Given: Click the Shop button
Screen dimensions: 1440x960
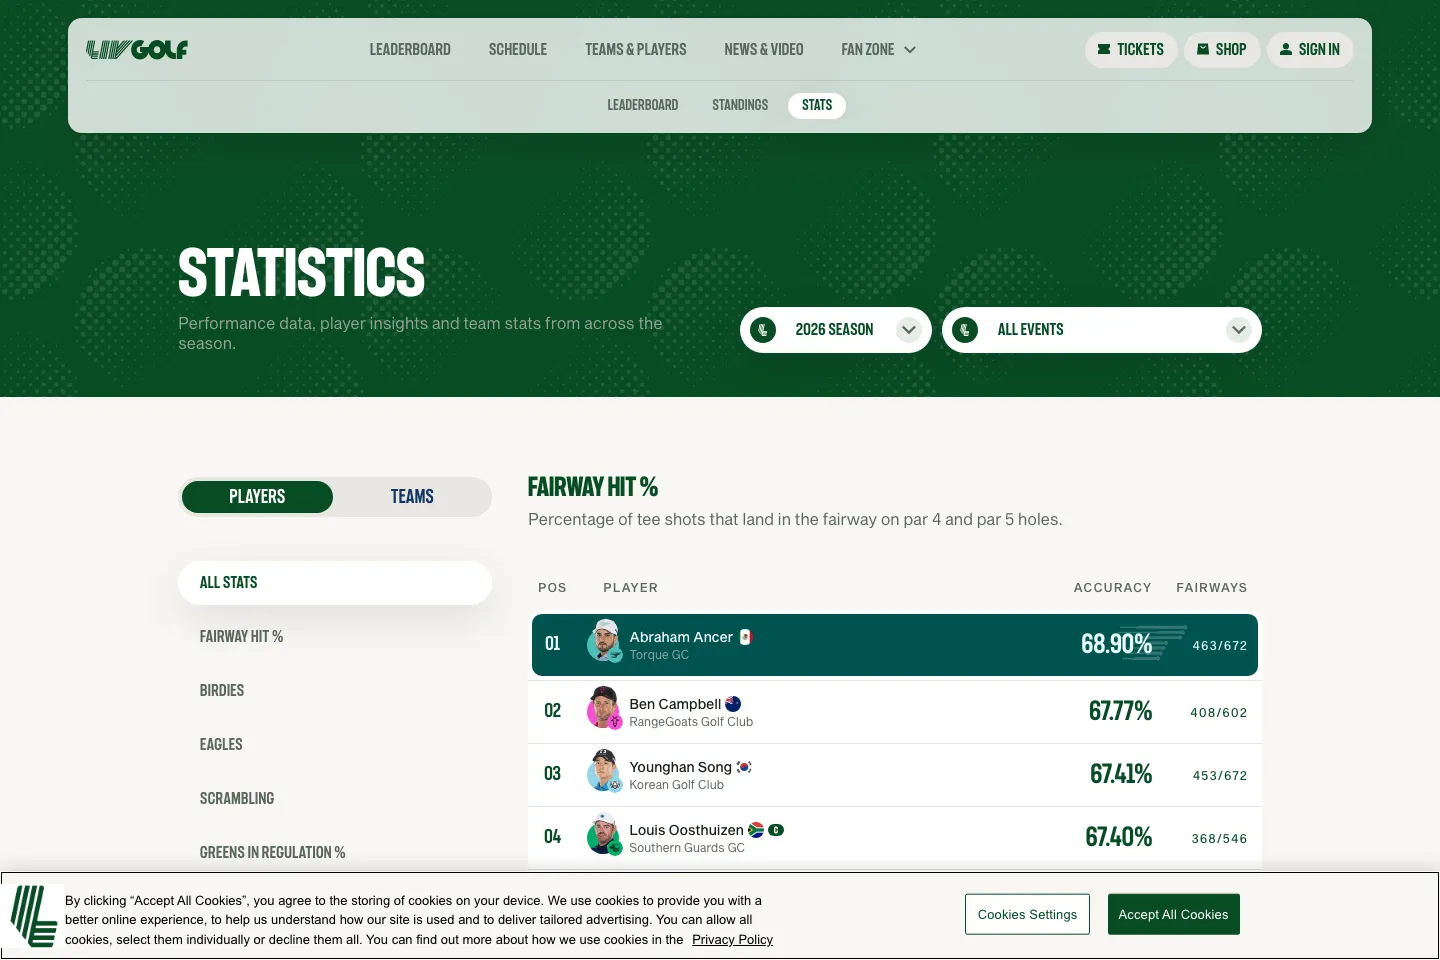Looking at the screenshot, I should pyautogui.click(x=1222, y=49).
